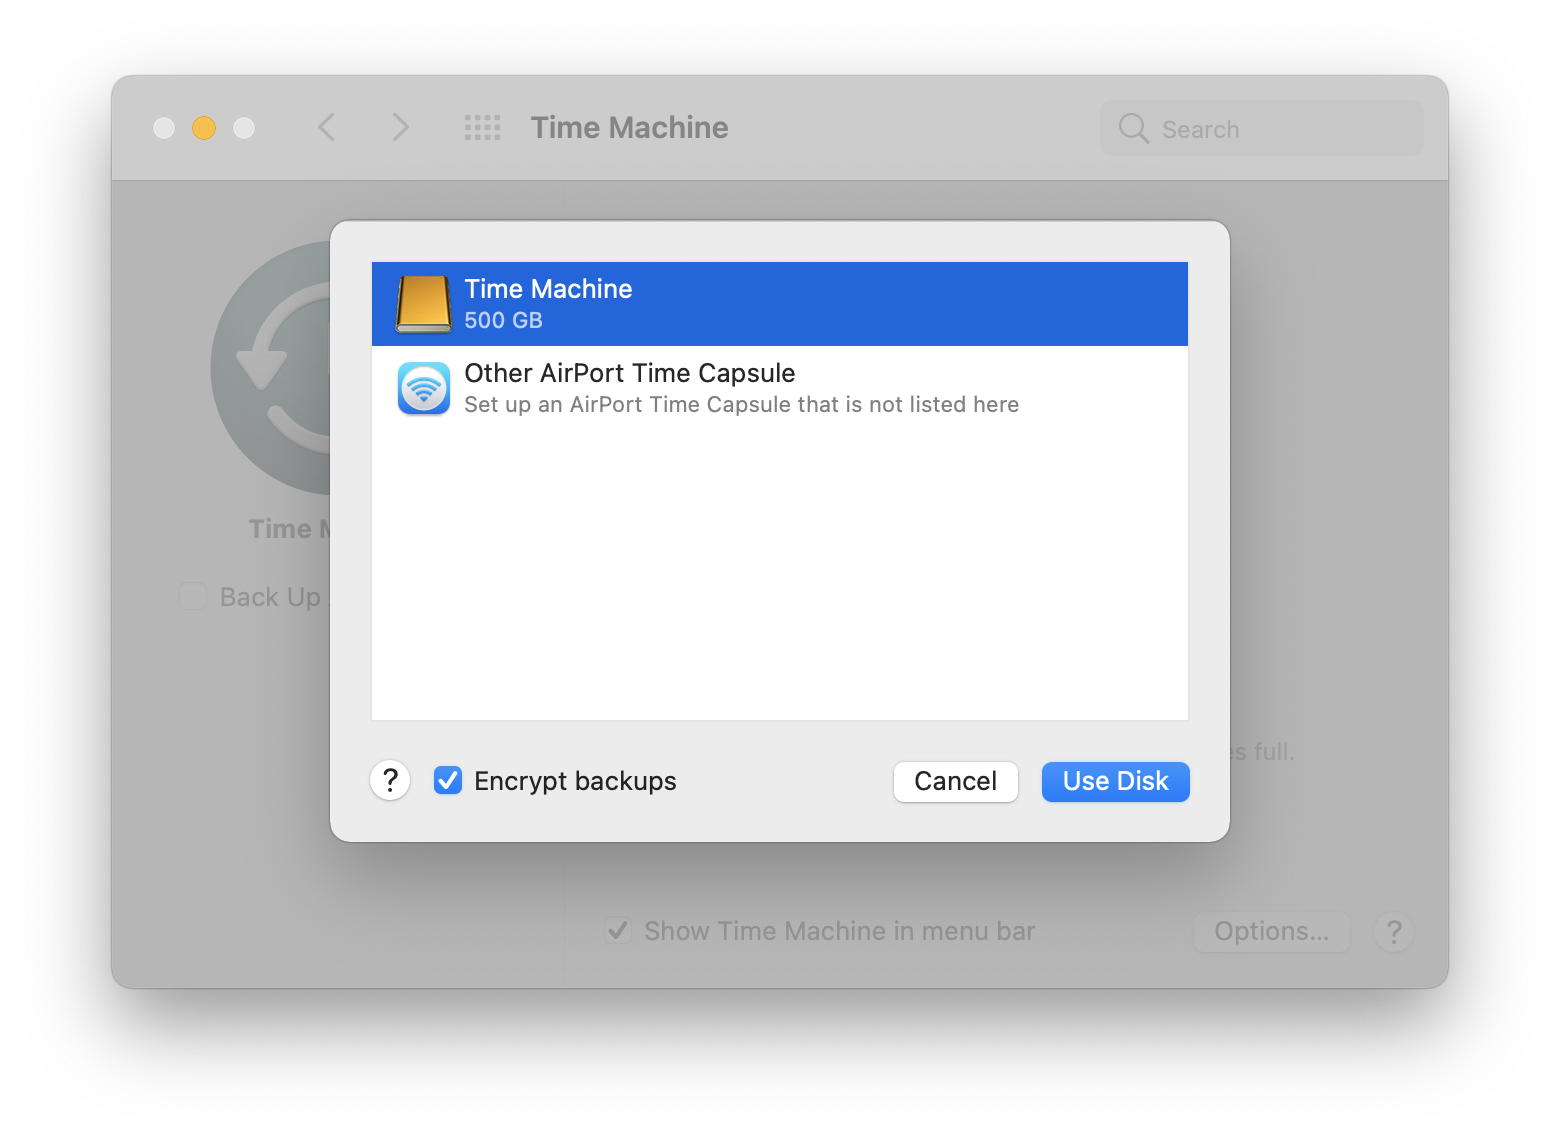This screenshot has height=1136, width=1560.
Task: Click the 500 GB capacity text
Action: 503,320
